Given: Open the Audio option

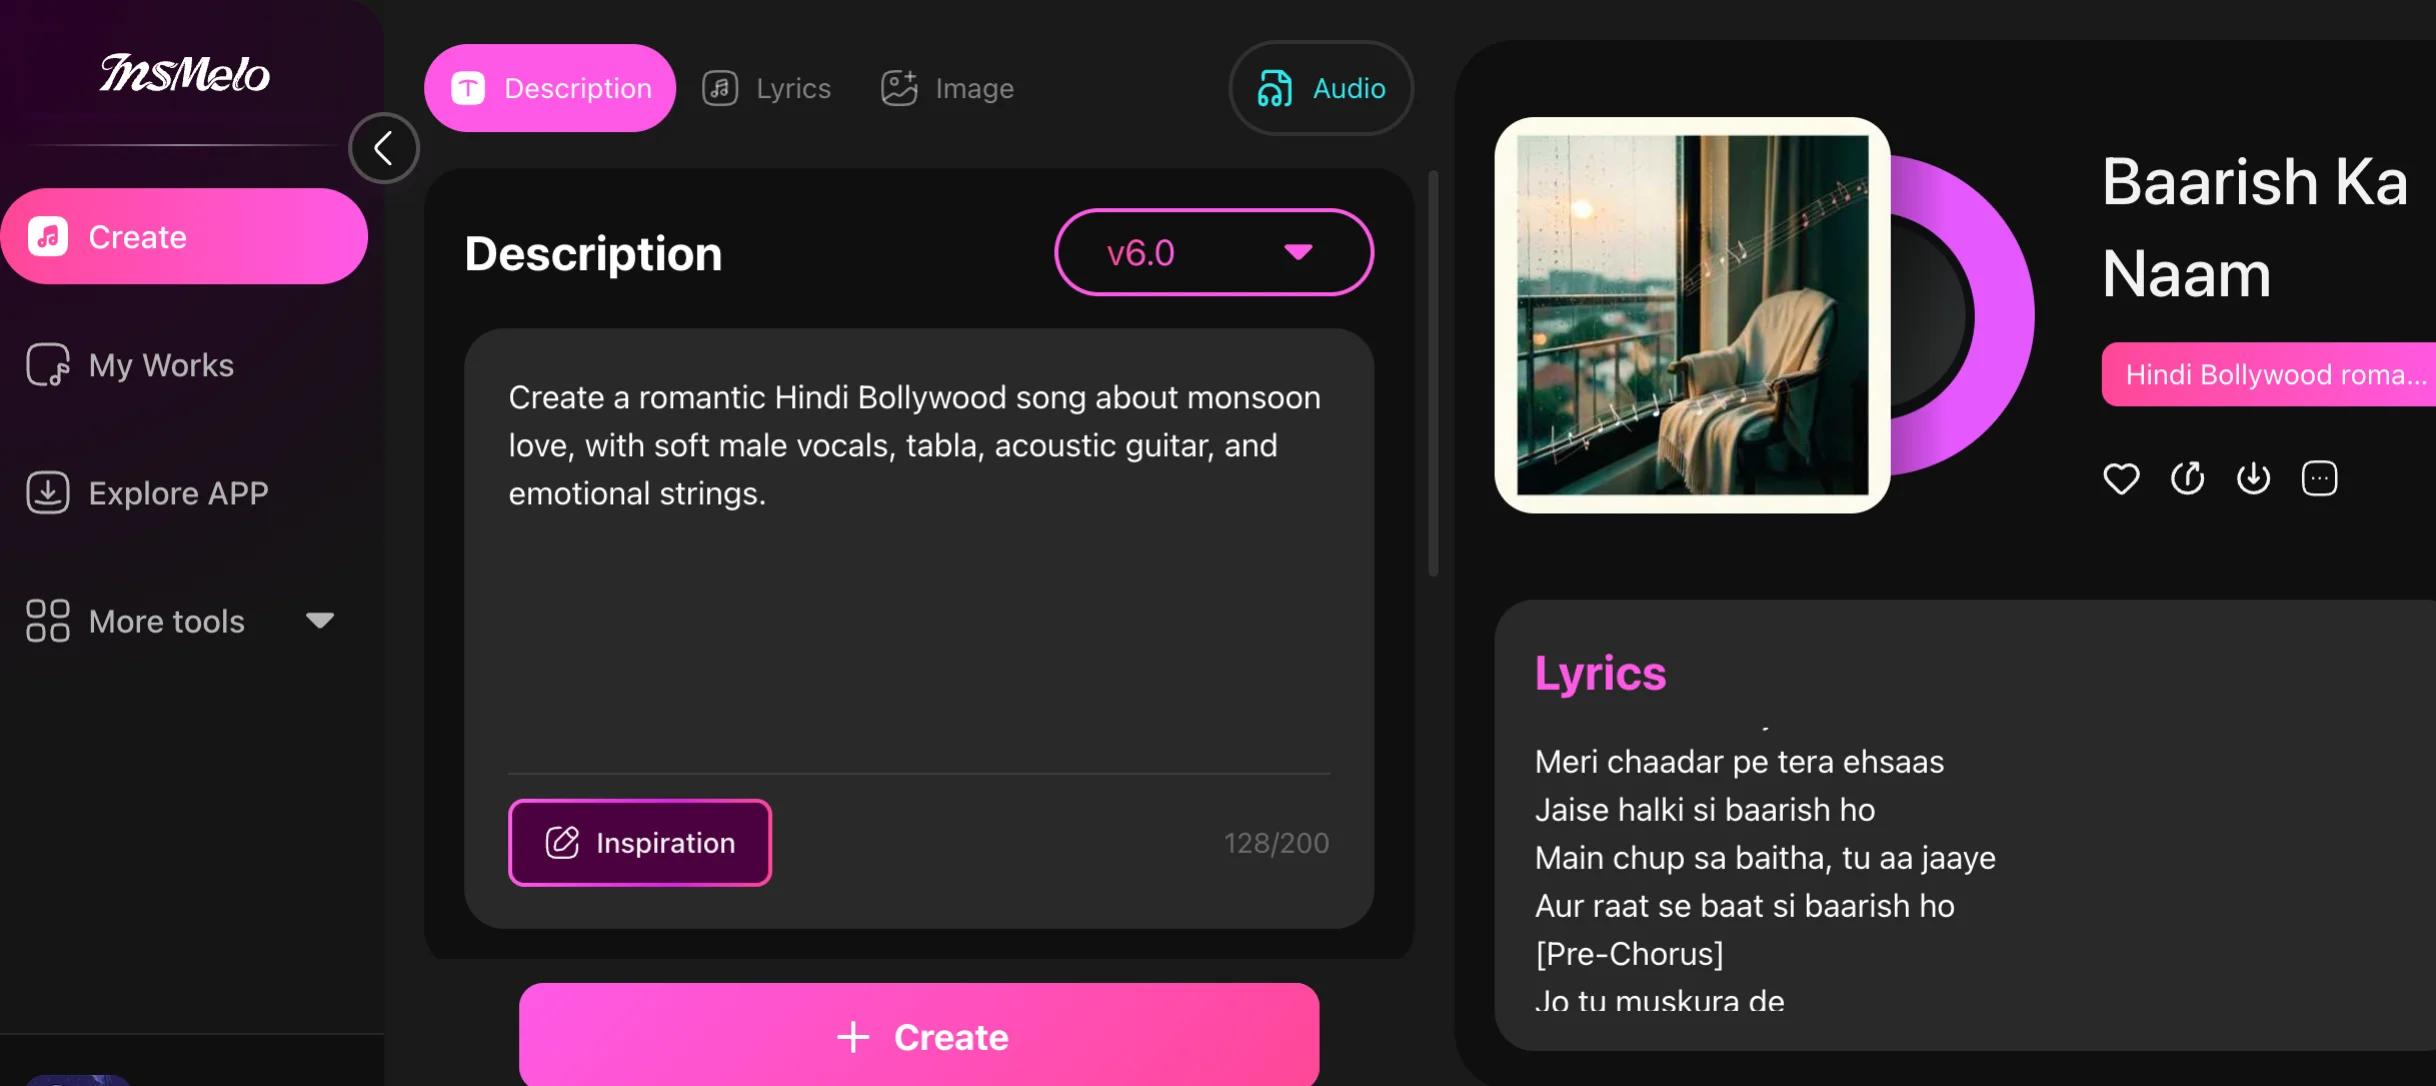Looking at the screenshot, I should click(1321, 88).
